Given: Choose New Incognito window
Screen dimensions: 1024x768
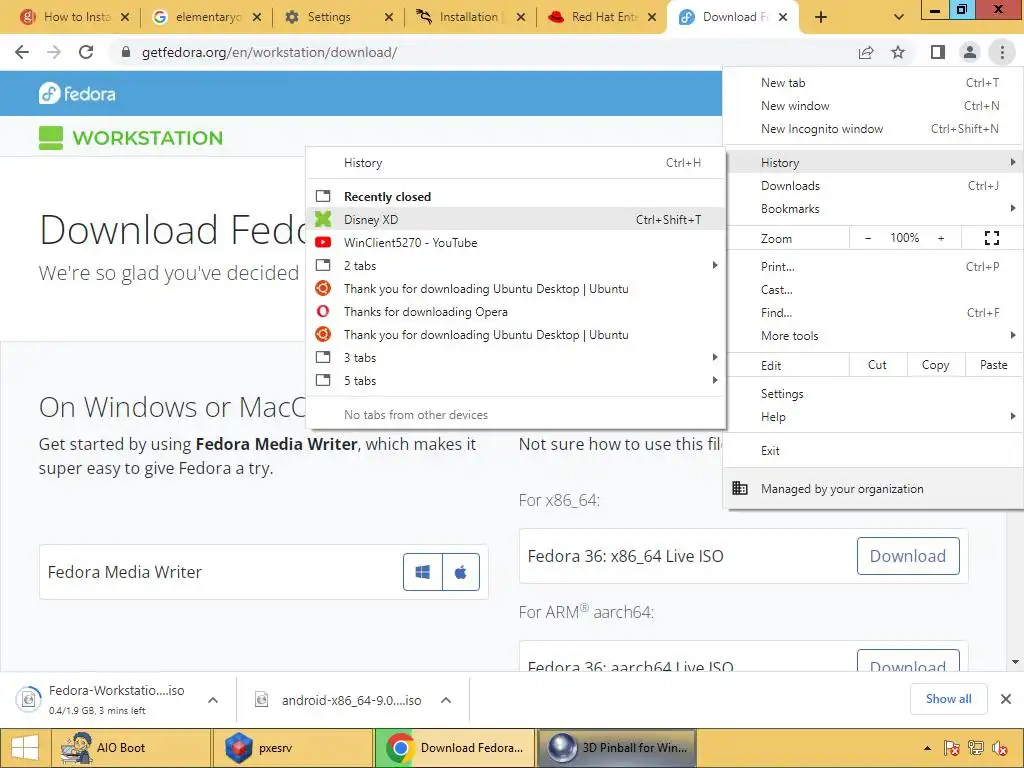Looking at the screenshot, I should 873,129.
